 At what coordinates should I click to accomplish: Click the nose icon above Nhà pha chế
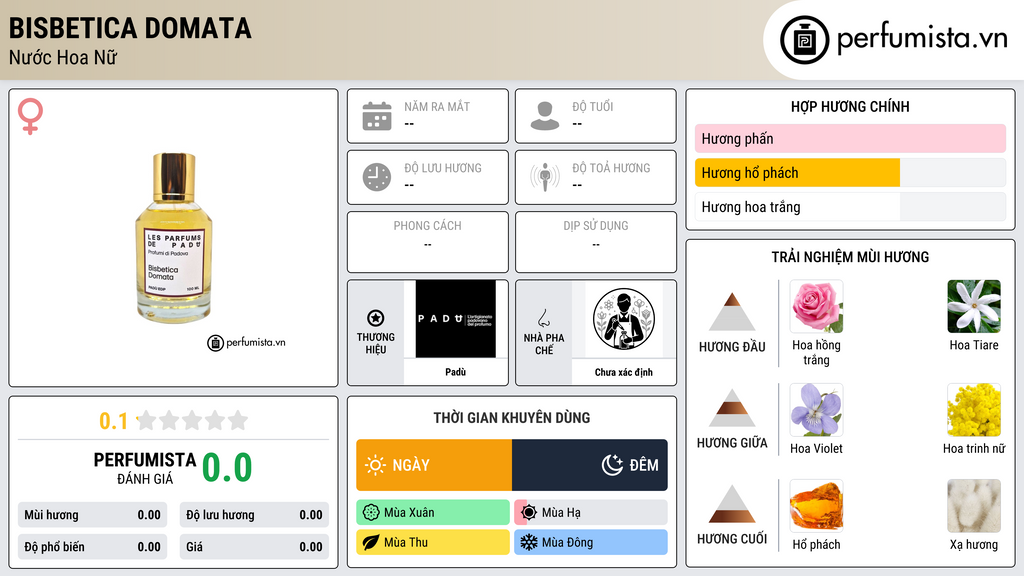pyautogui.click(x=543, y=318)
